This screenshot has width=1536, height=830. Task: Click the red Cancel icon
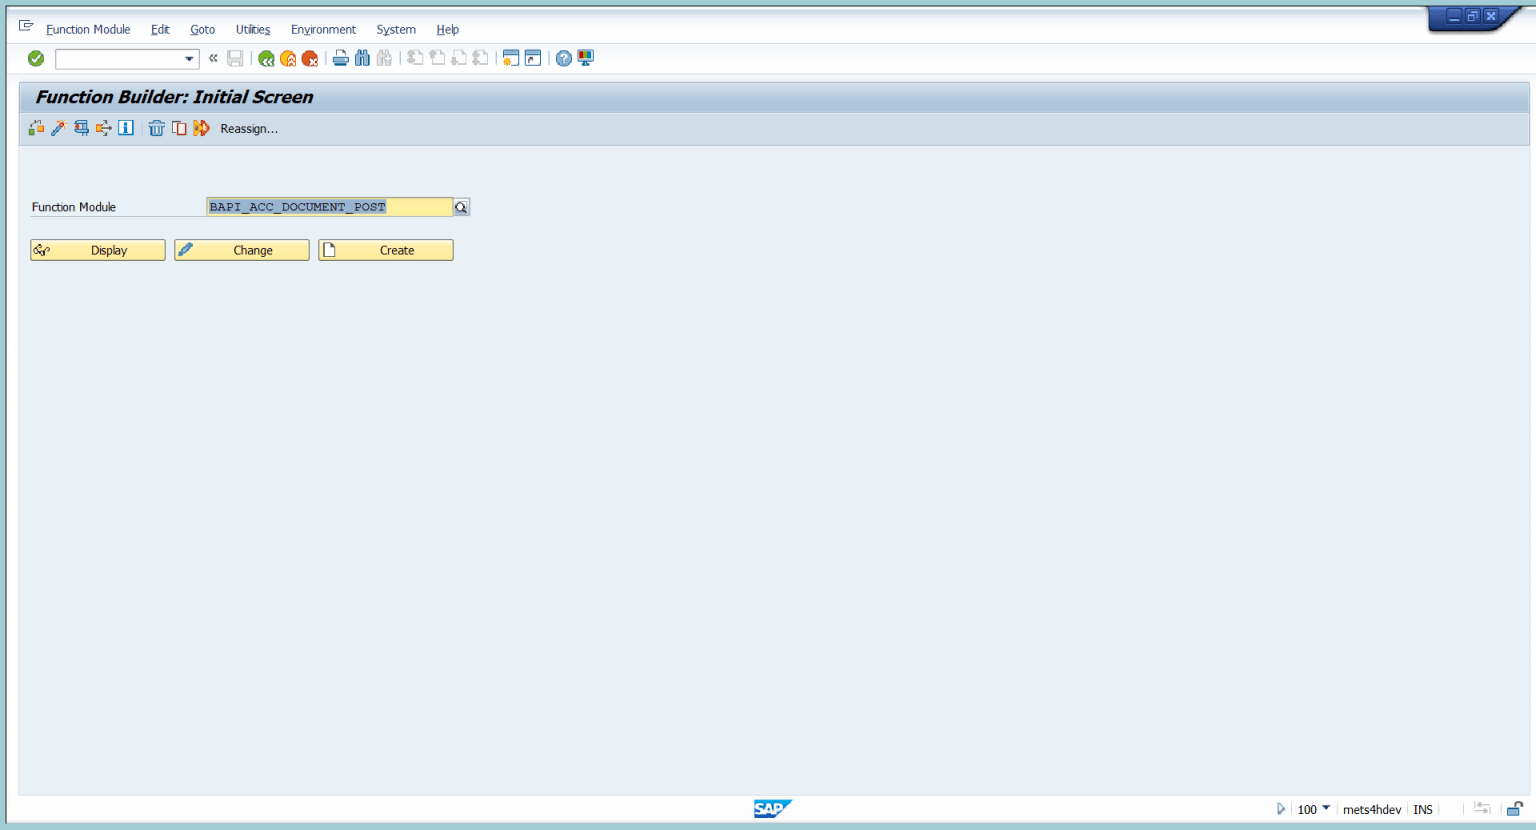pos(310,58)
